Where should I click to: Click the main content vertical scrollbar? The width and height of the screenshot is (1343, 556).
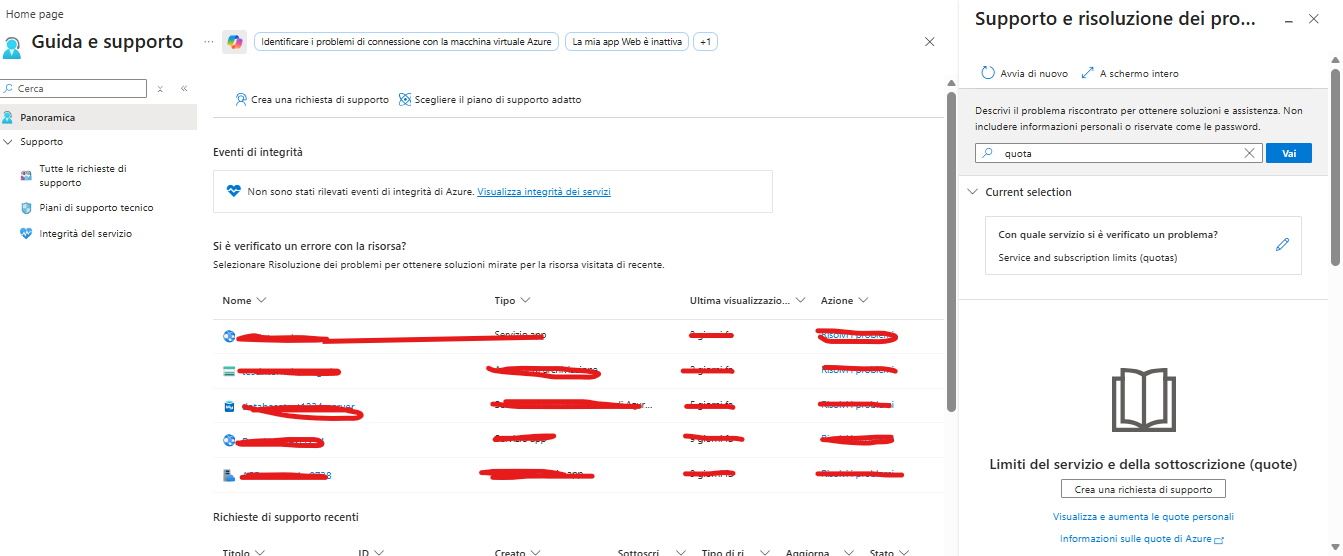click(x=951, y=250)
